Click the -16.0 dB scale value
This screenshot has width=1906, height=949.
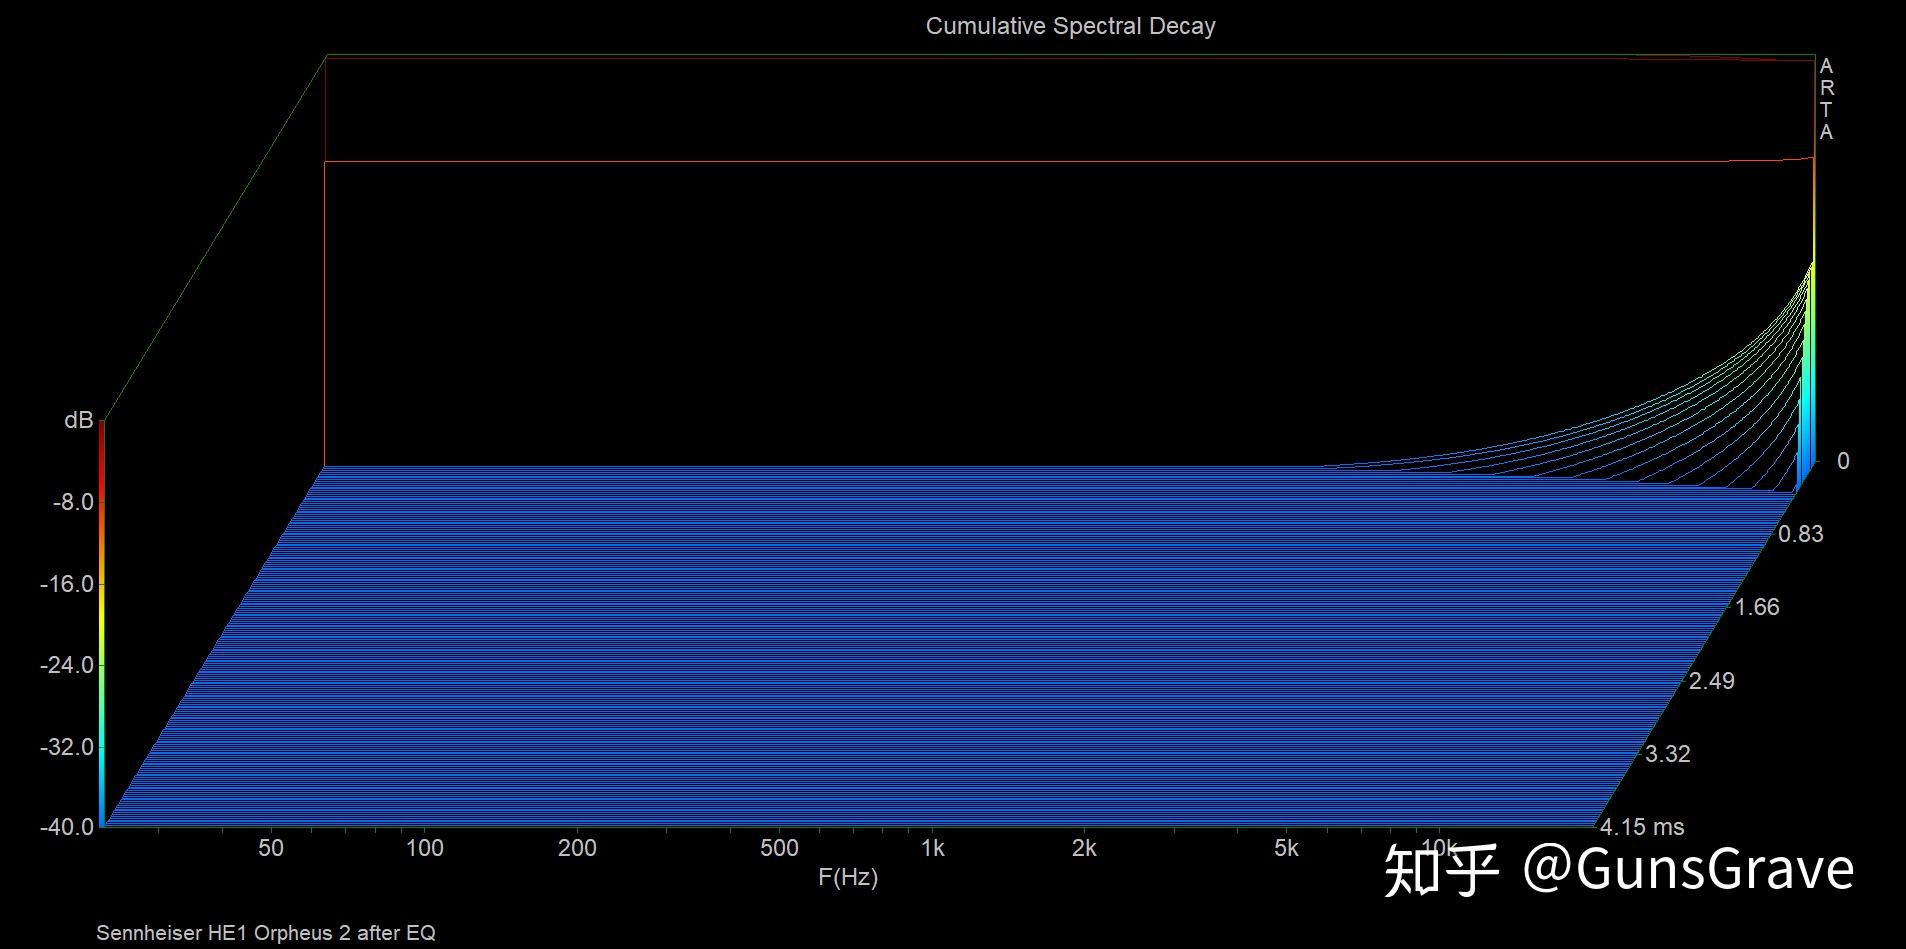[x=67, y=584]
